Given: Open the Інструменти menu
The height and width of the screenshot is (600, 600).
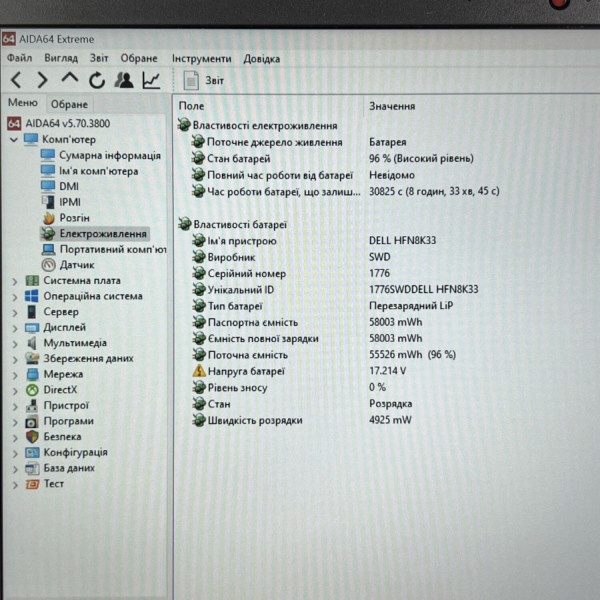Looking at the screenshot, I should click(202, 59).
